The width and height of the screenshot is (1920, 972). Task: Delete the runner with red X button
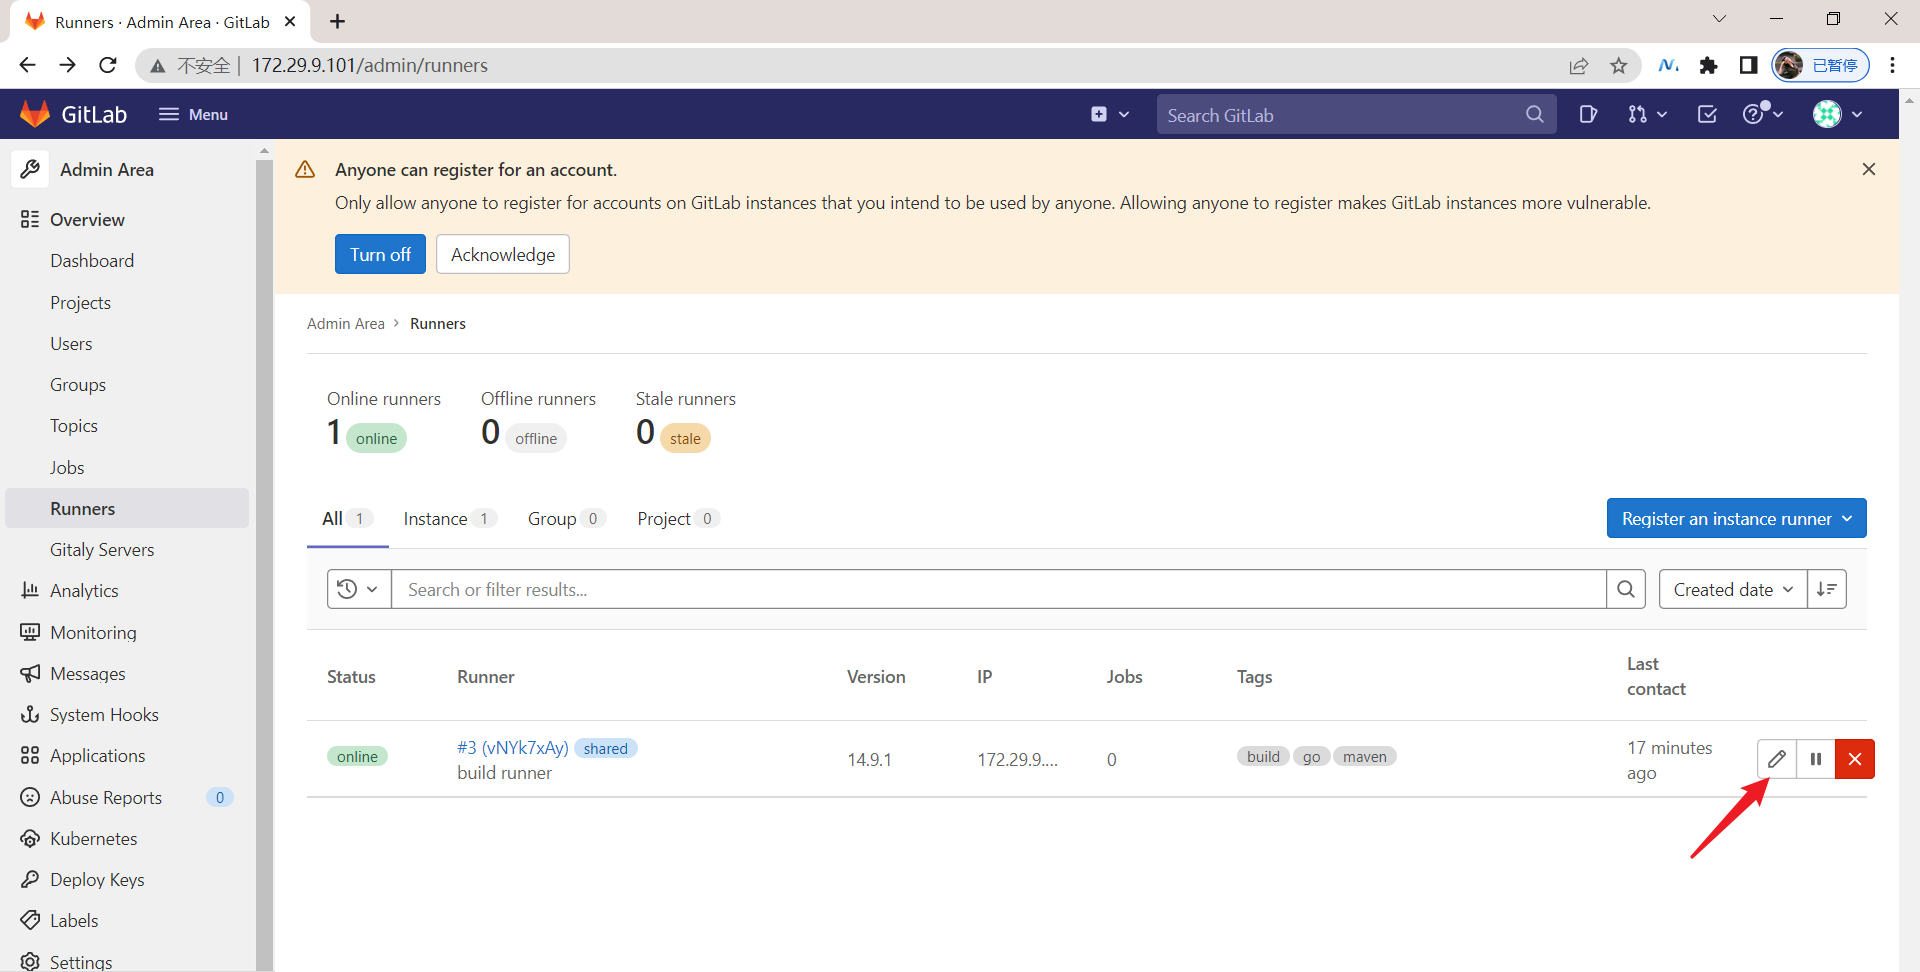(1854, 758)
